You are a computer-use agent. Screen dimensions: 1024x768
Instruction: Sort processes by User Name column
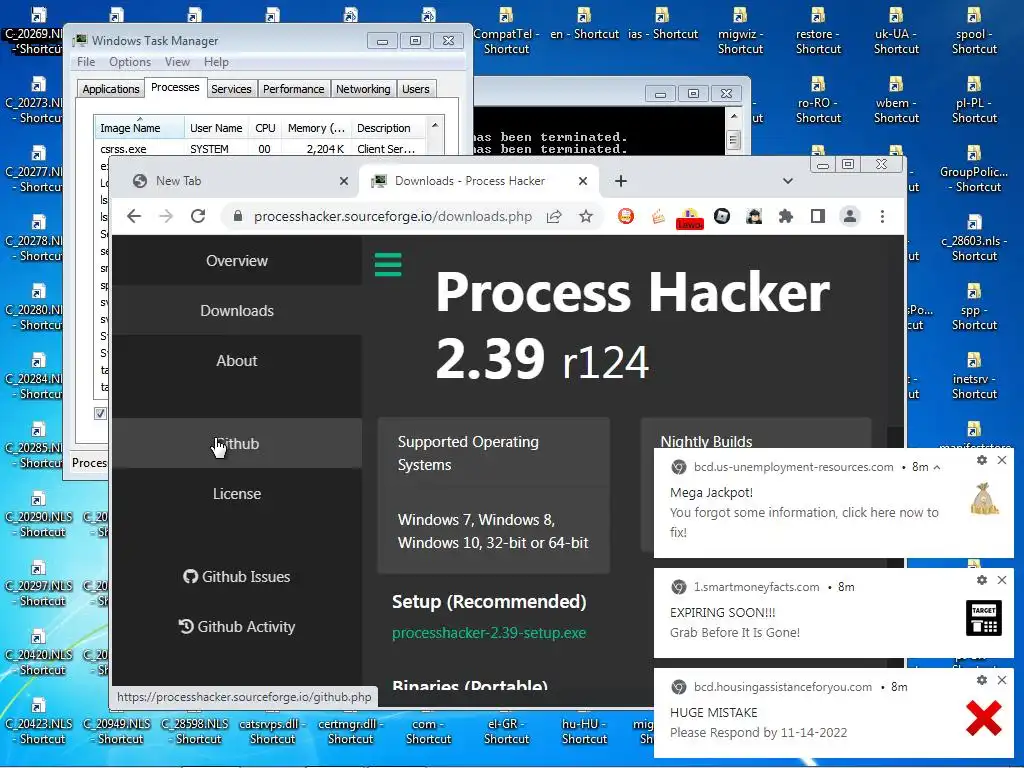(x=216, y=128)
